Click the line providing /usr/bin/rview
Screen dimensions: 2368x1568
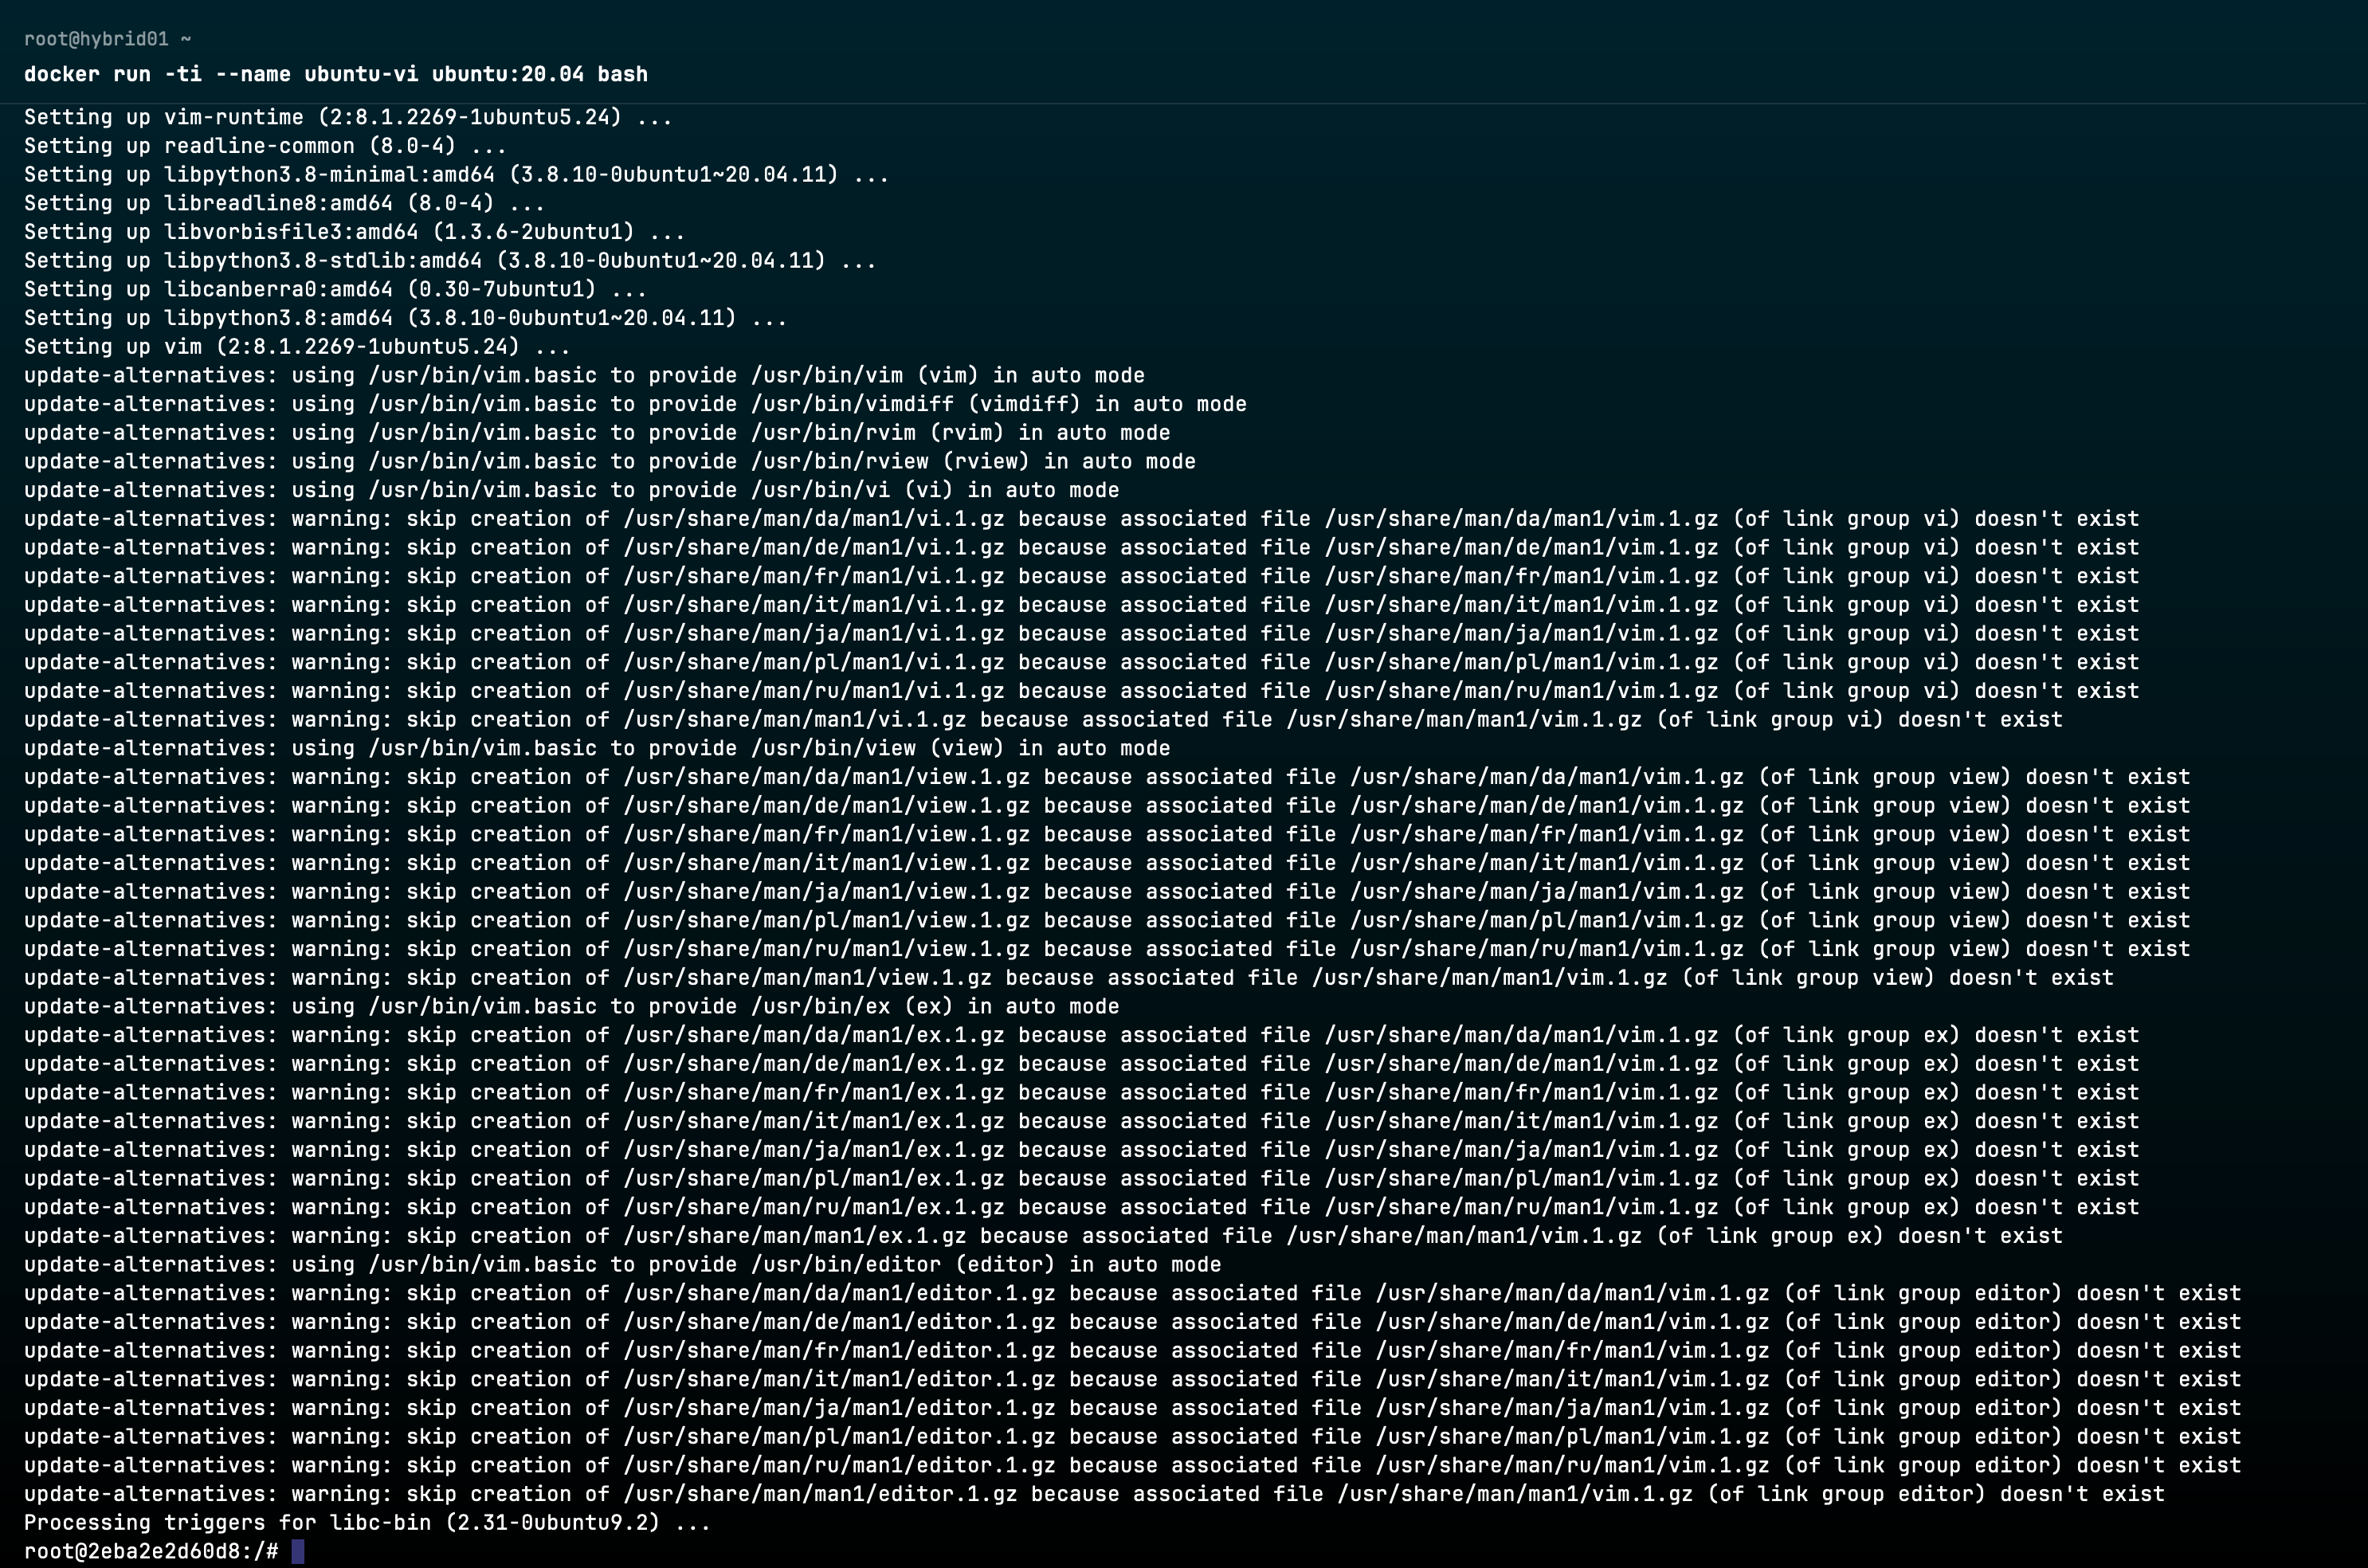click(x=610, y=462)
